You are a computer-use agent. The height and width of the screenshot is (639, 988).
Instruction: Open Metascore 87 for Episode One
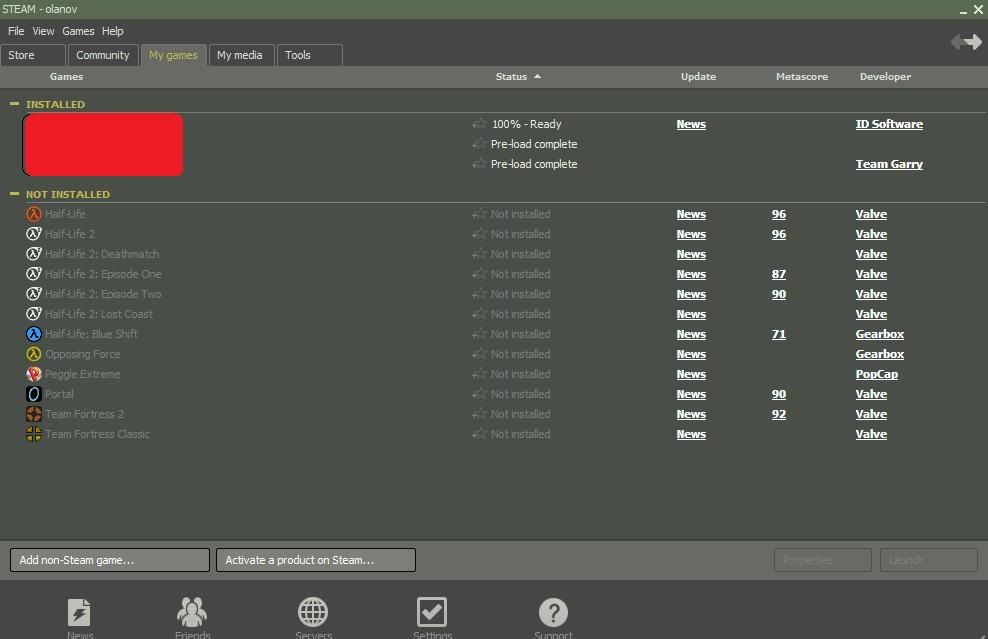coord(779,274)
